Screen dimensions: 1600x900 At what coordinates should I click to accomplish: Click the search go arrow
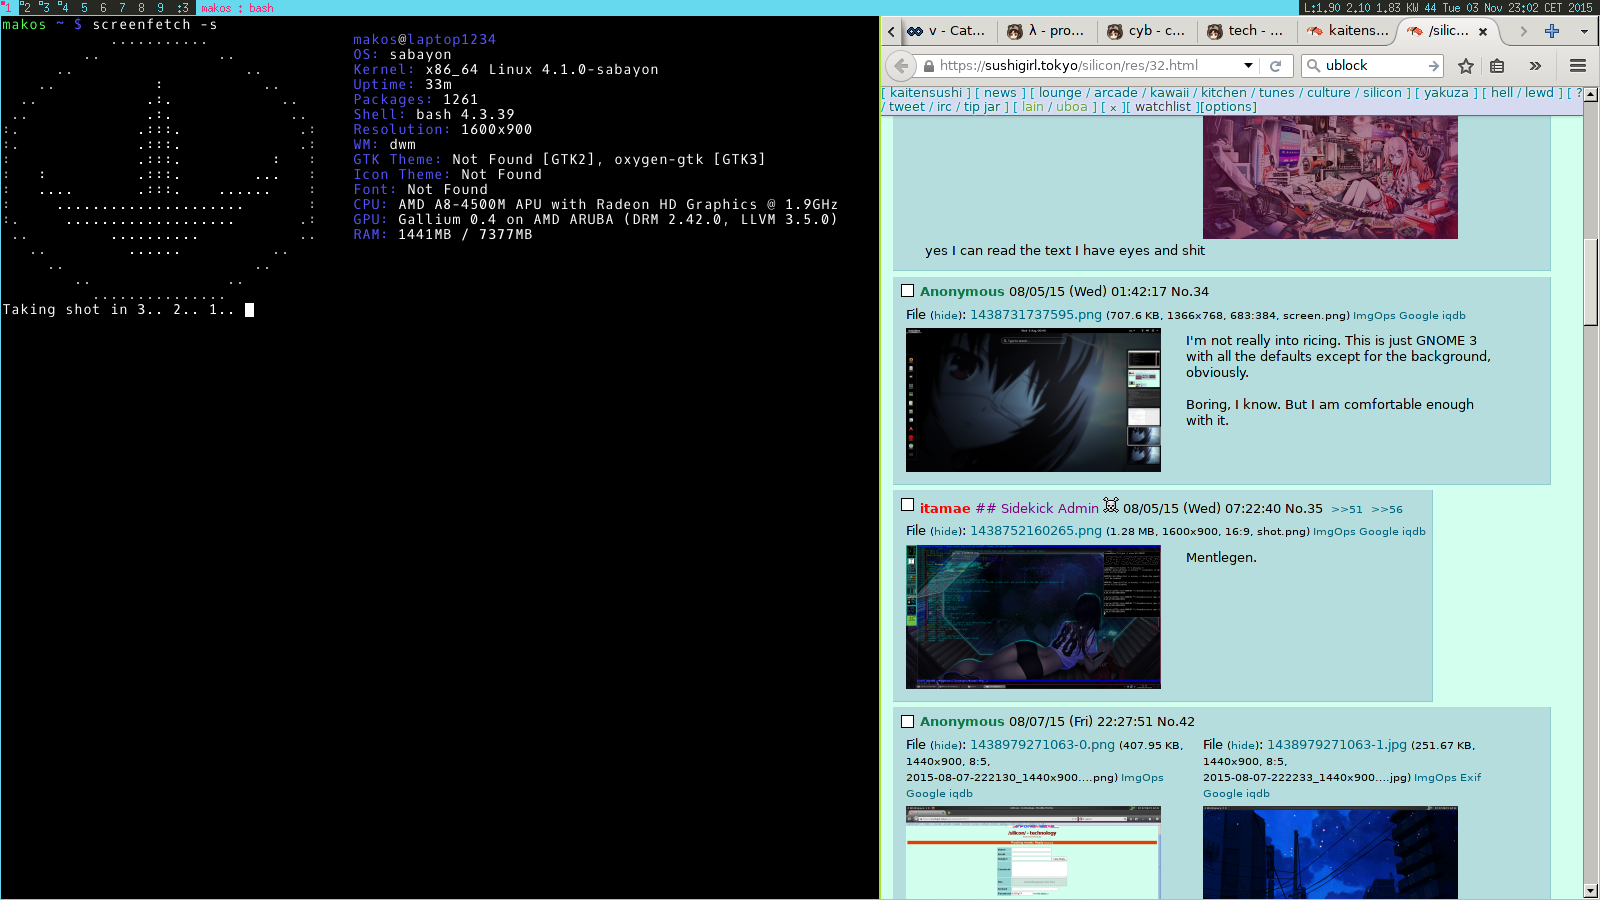click(1433, 66)
